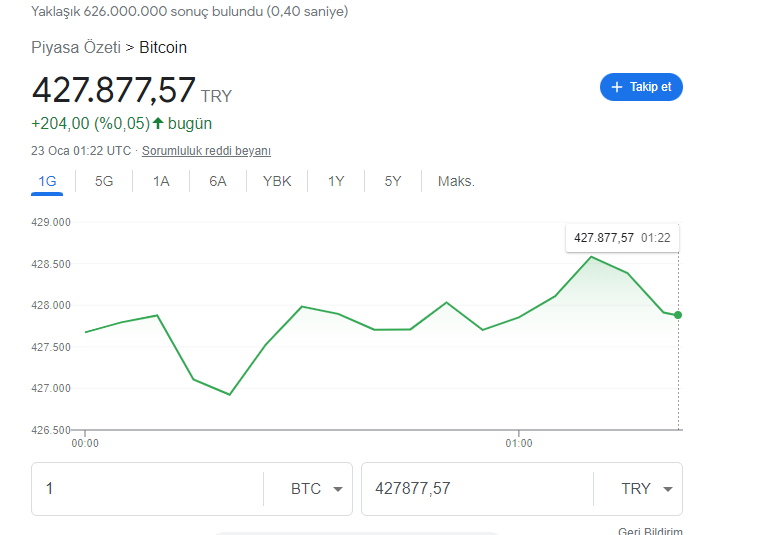778x535 pixels.
Task: Switch to the 1Y chart range
Action: click(x=336, y=181)
